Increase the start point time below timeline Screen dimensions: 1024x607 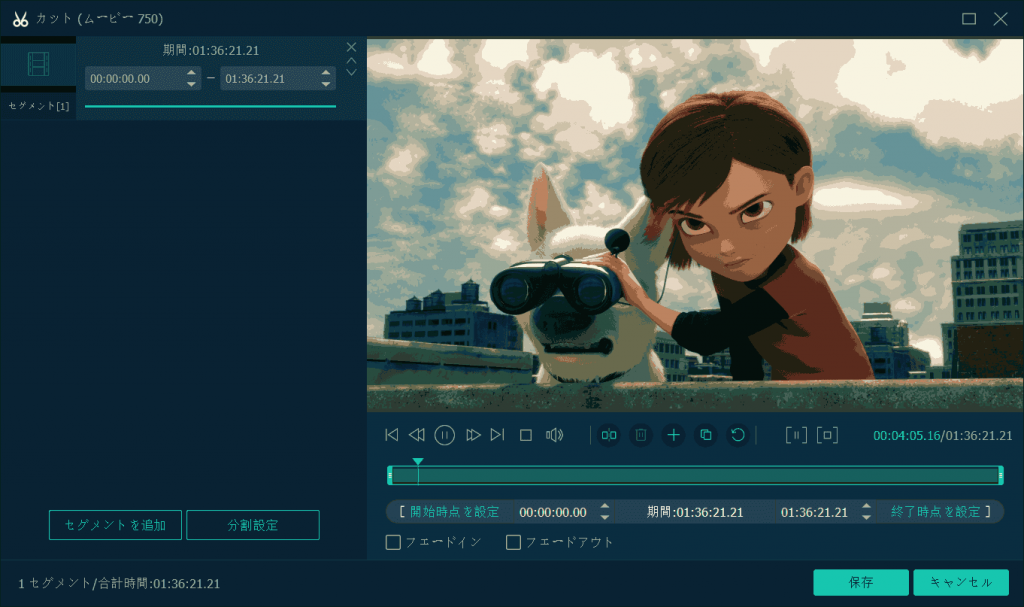pos(605,506)
